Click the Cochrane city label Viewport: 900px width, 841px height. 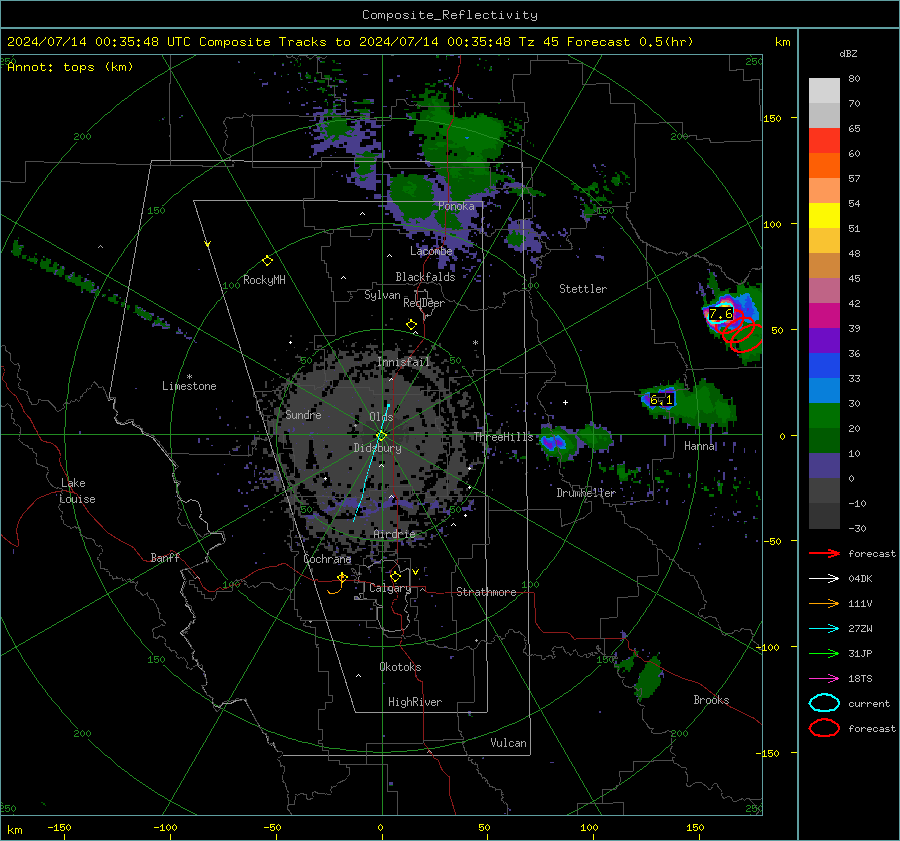(327, 559)
